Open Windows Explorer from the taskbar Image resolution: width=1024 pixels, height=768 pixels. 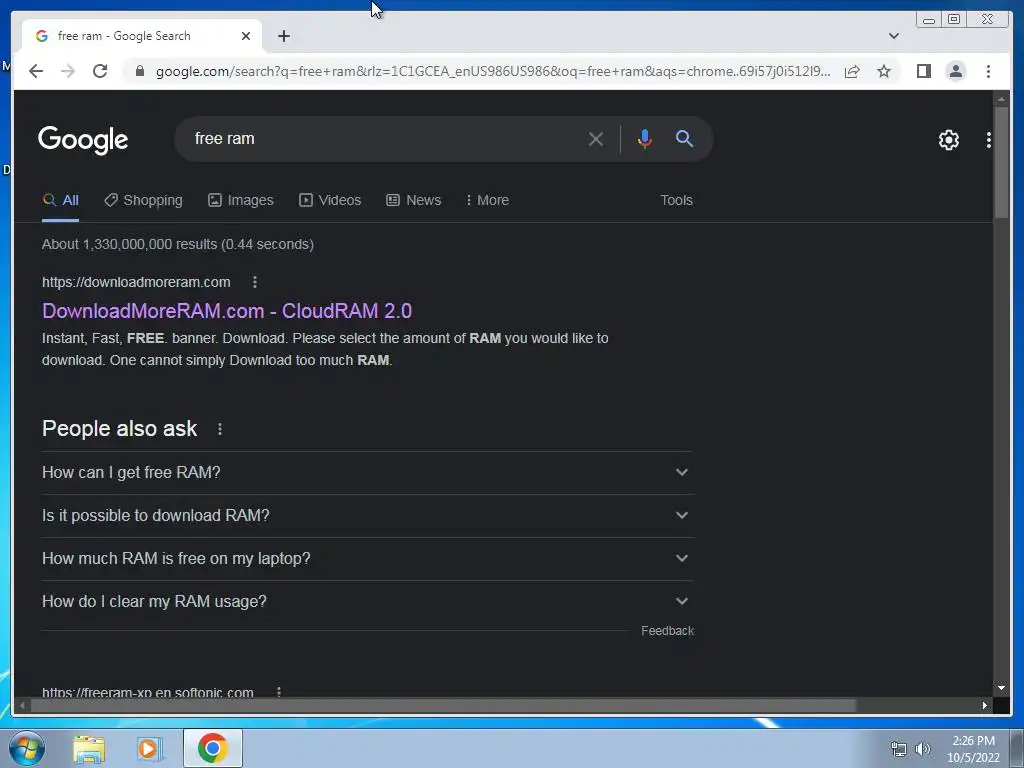click(x=89, y=748)
